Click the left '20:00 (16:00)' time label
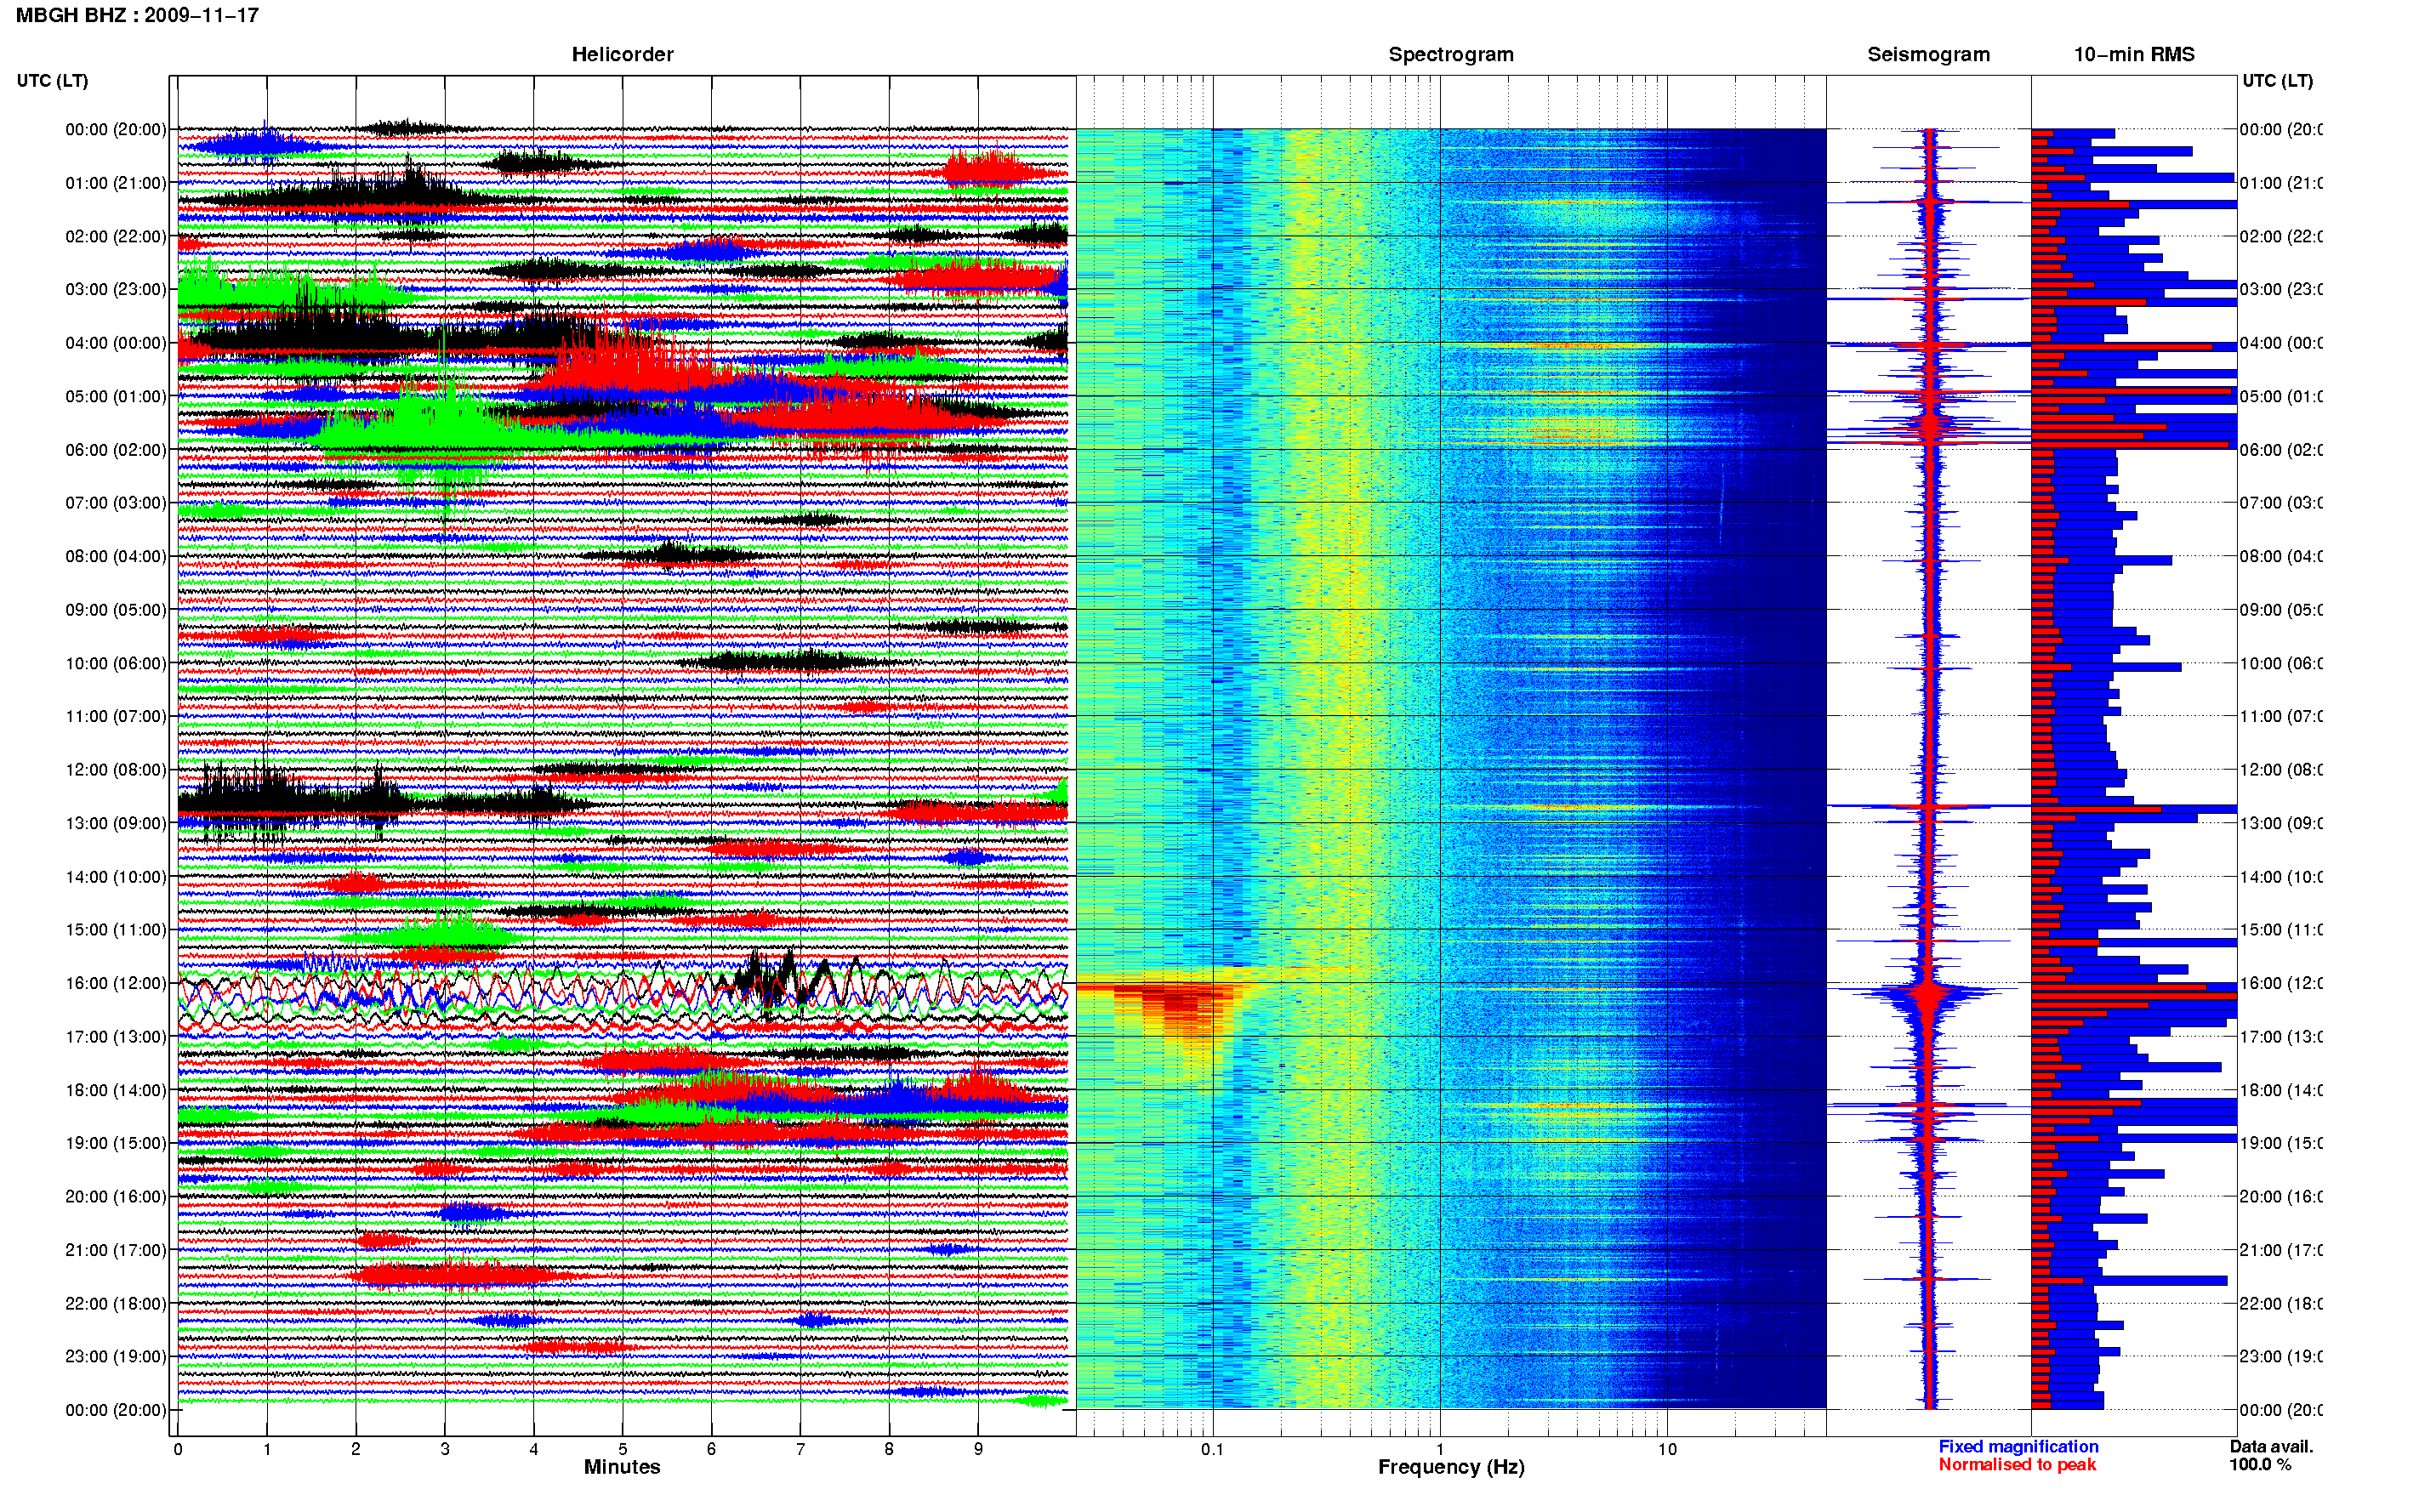Image resolution: width=2419 pixels, height=1512 pixels. [116, 1196]
